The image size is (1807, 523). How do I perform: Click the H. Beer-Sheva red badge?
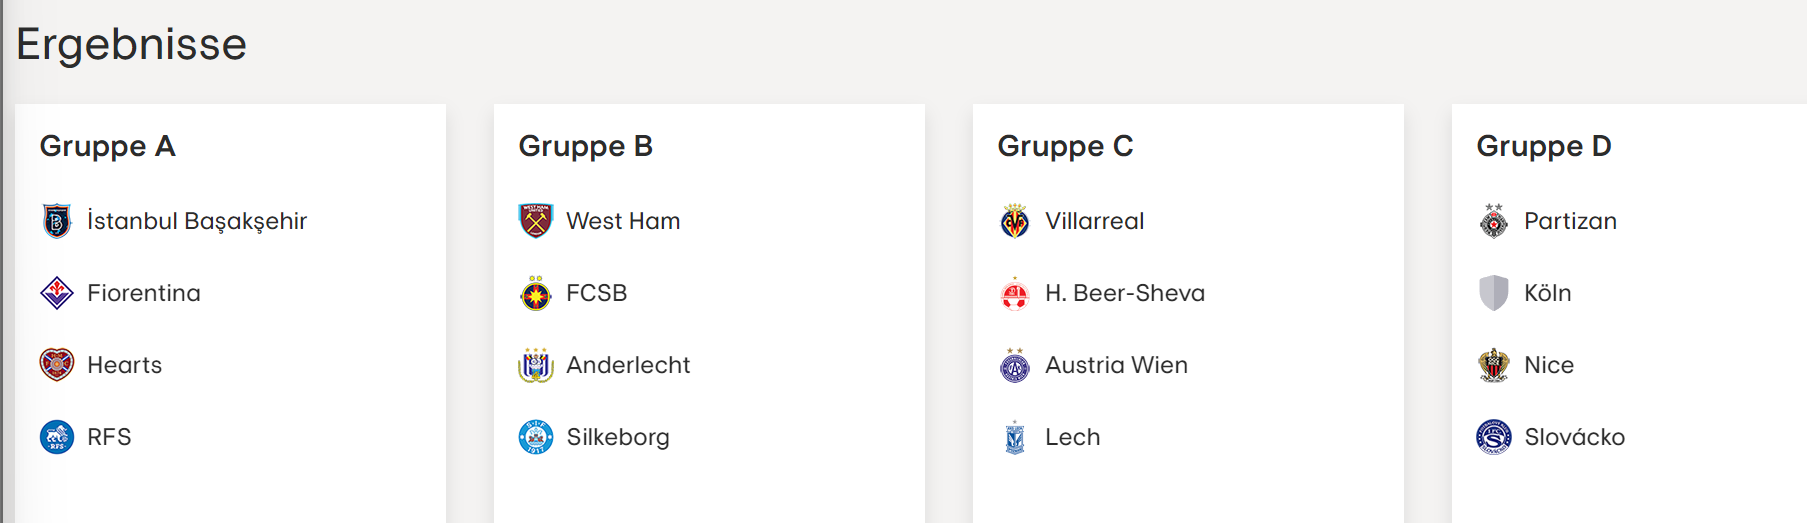(x=1015, y=293)
